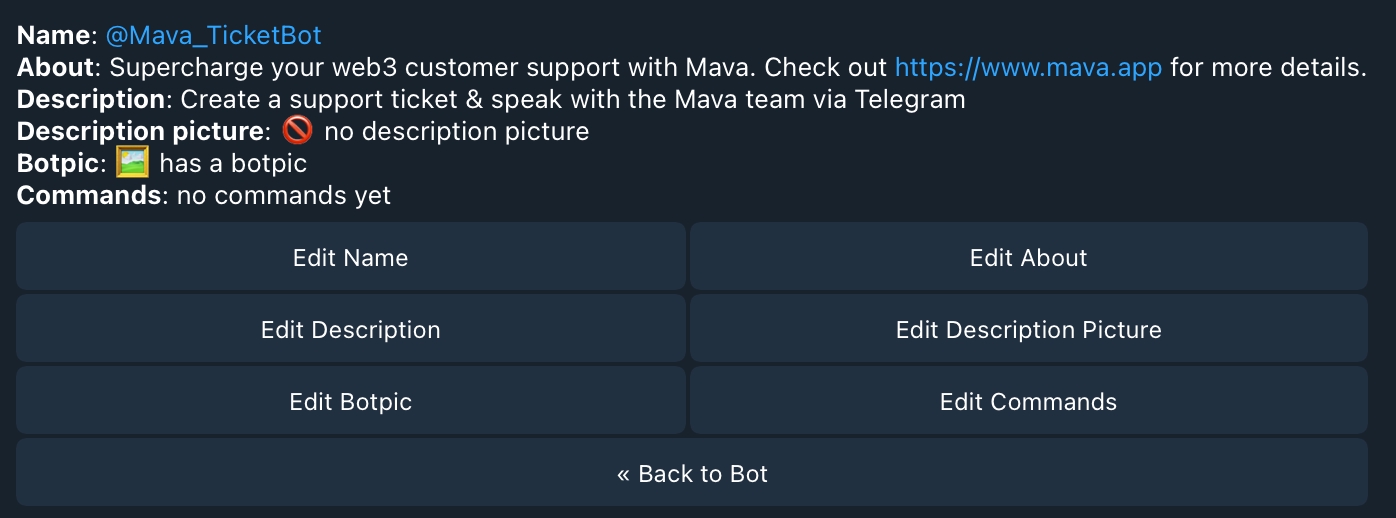Click the framed picture emoji icon
1396x518 pixels.
pyautogui.click(x=132, y=163)
